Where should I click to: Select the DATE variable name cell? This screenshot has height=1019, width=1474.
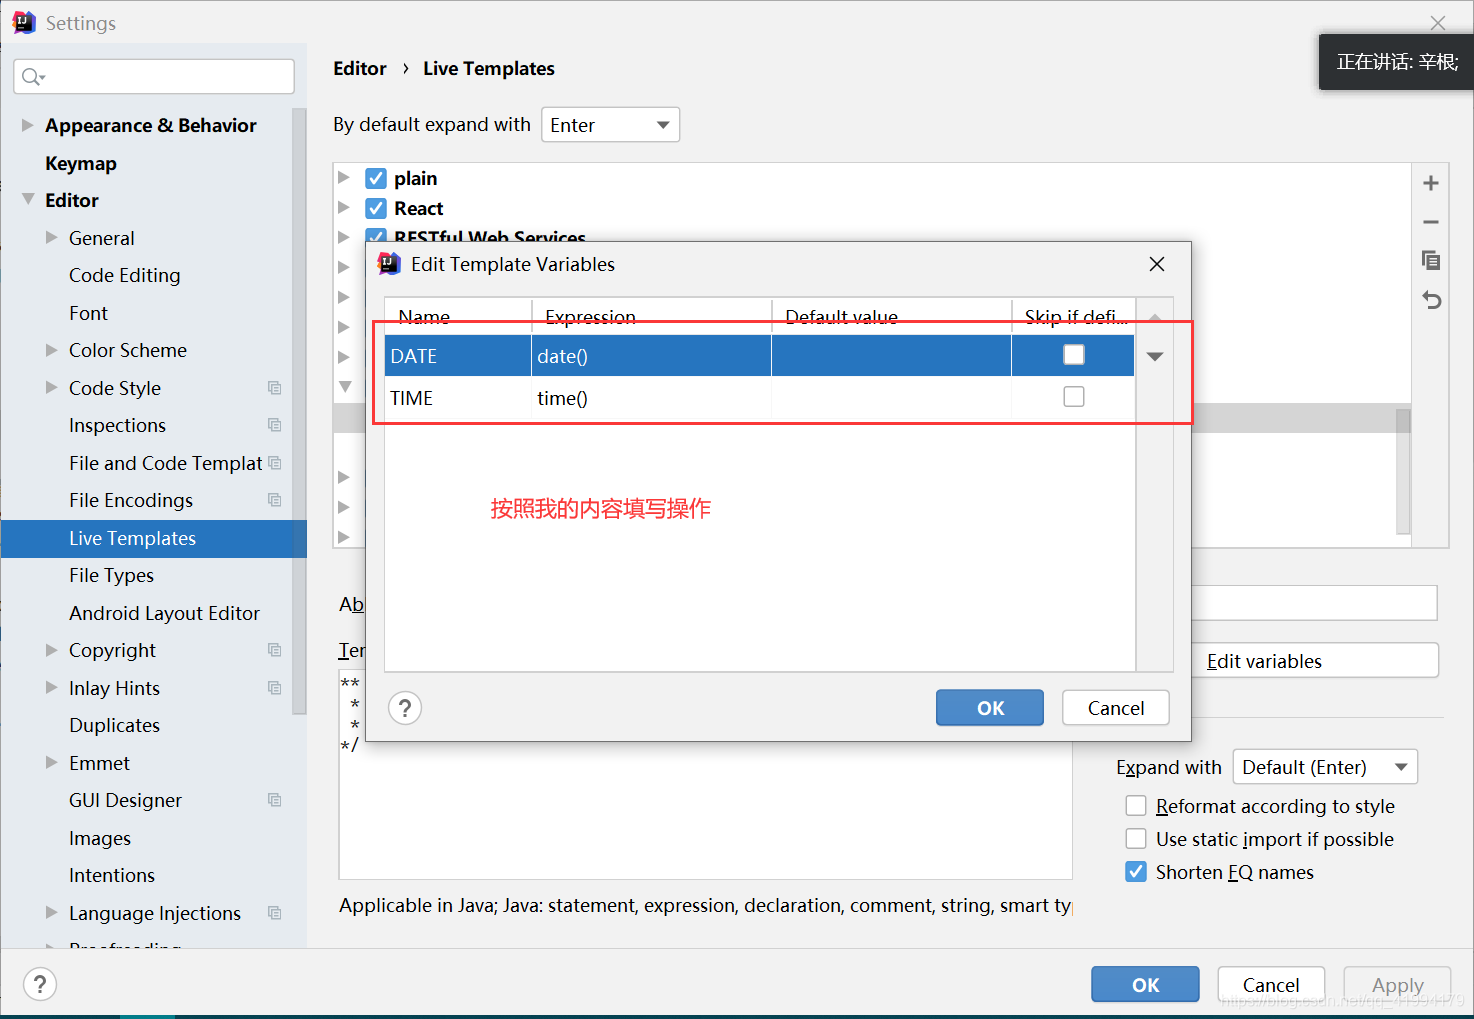pyautogui.click(x=458, y=356)
